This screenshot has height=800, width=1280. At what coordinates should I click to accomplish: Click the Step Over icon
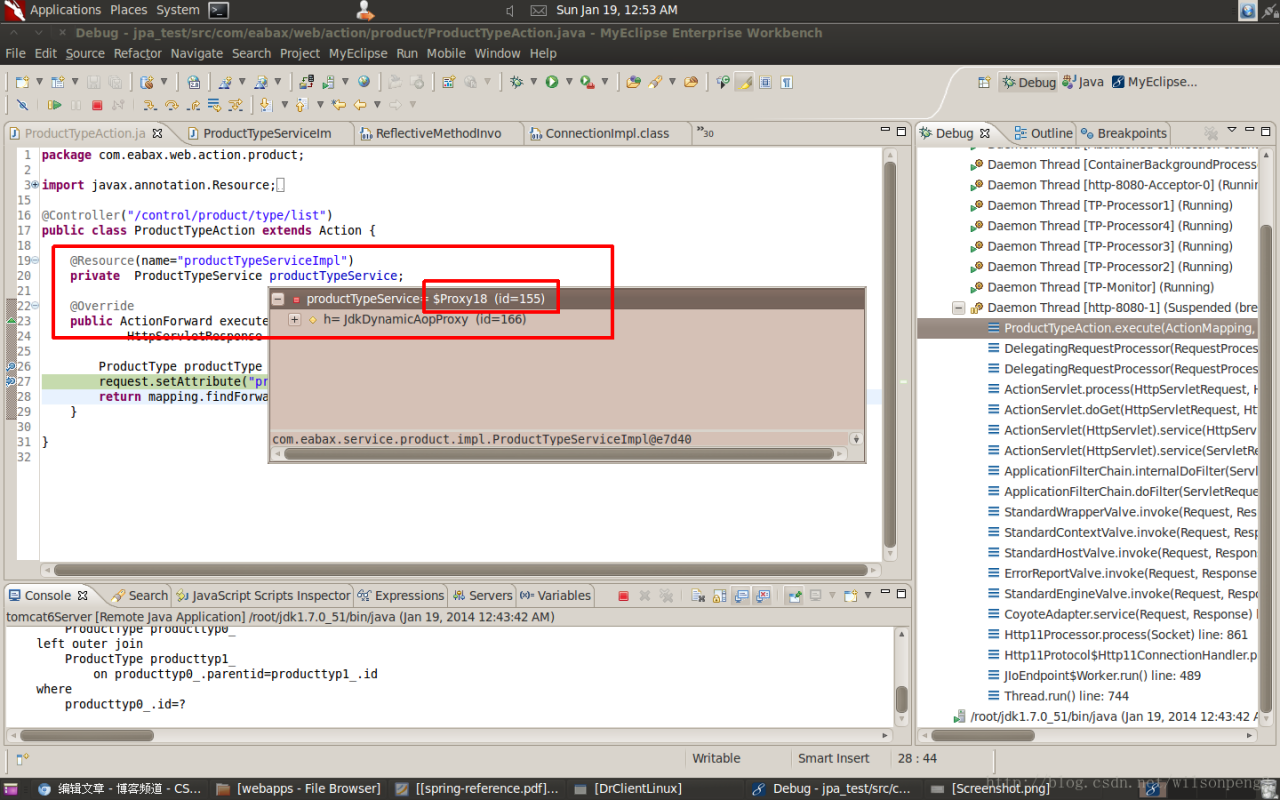171,105
